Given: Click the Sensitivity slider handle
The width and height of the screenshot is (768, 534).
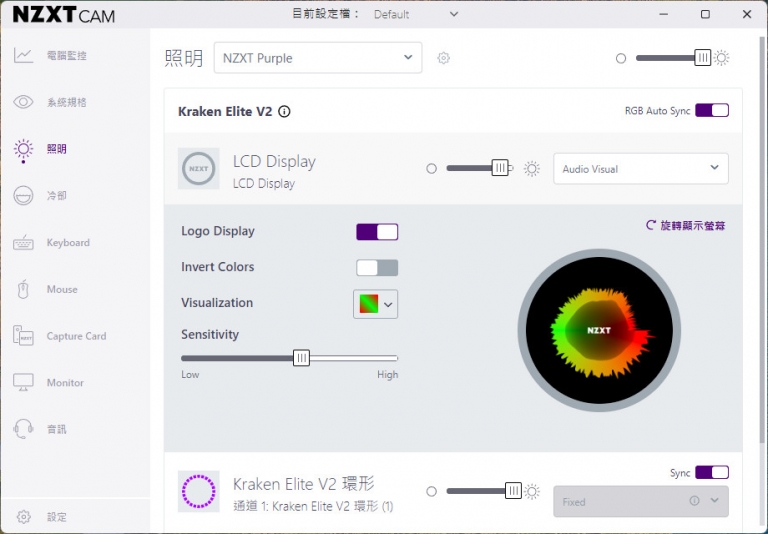Looking at the screenshot, I should coord(301,358).
